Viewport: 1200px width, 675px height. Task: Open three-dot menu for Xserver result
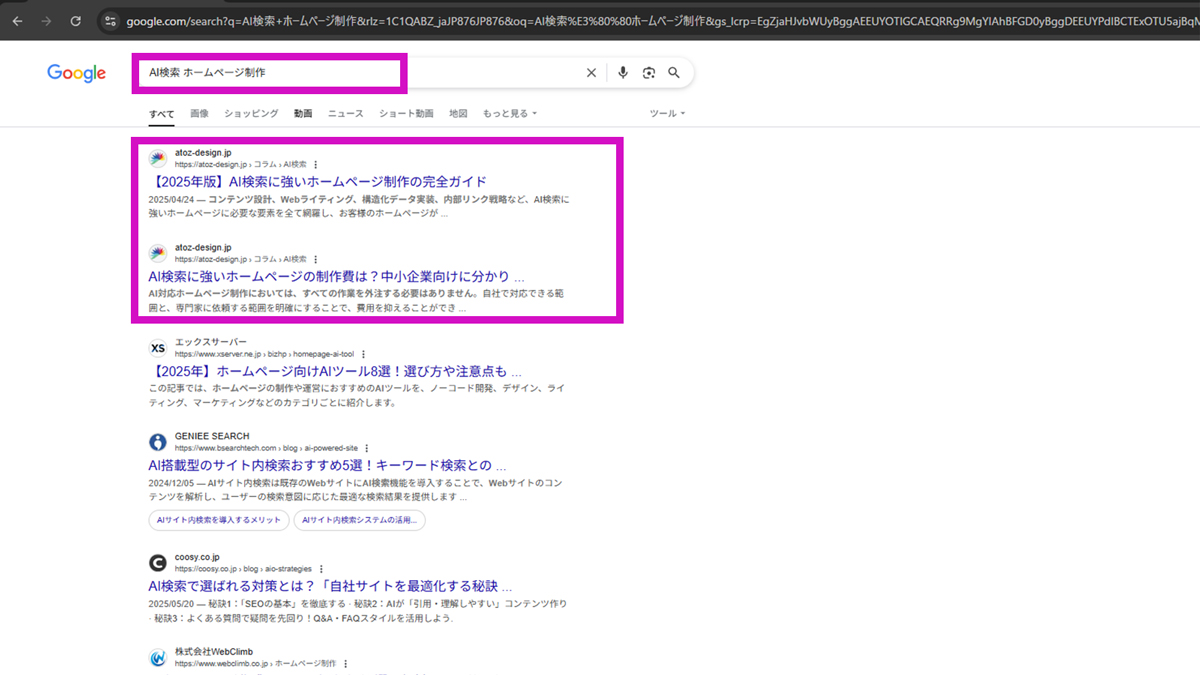point(363,354)
